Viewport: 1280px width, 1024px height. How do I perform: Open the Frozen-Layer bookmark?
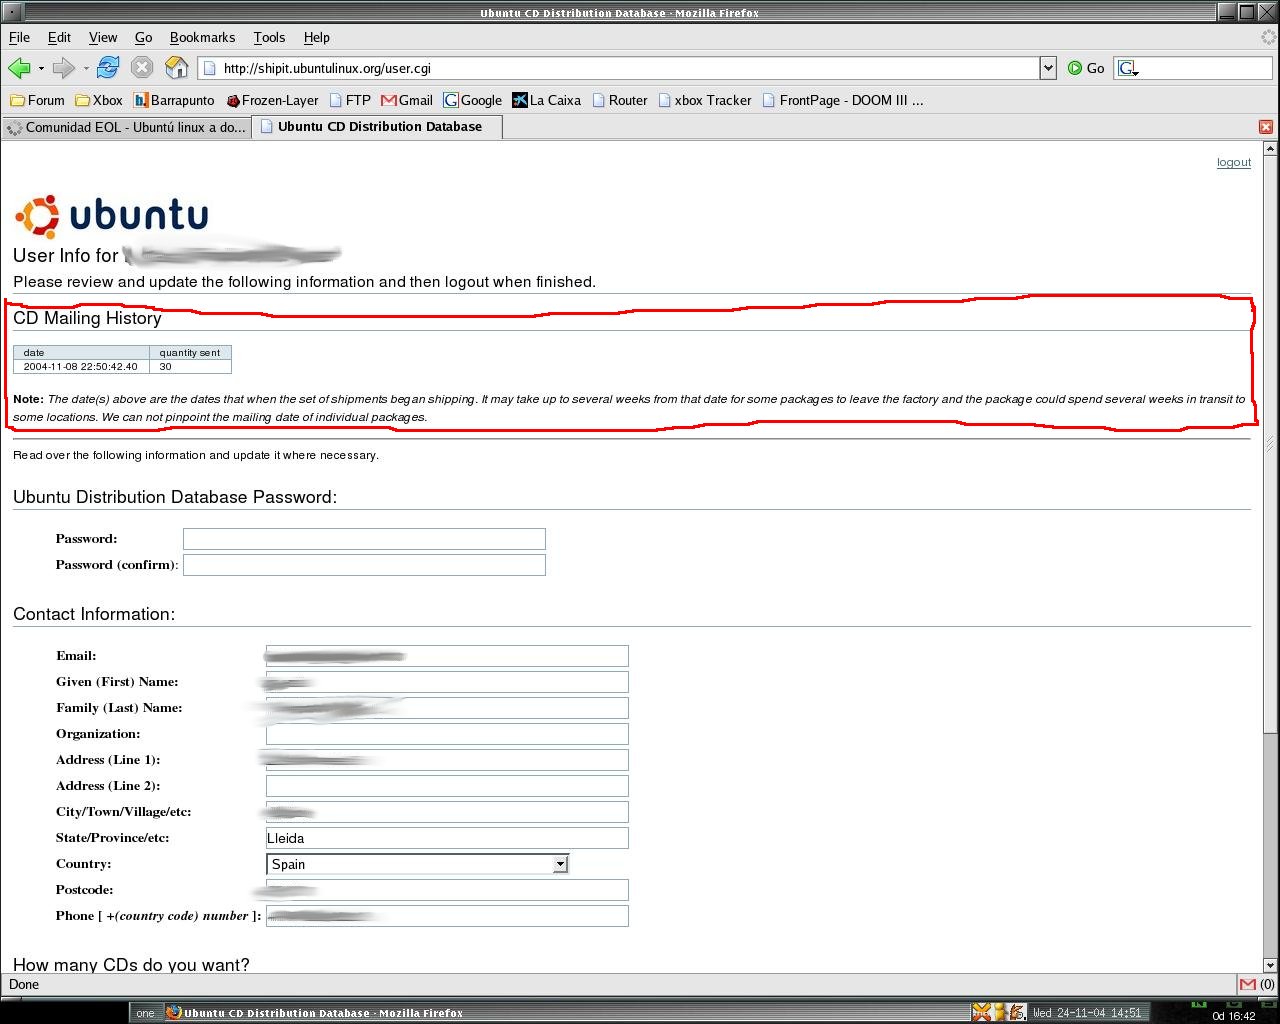coord(272,100)
